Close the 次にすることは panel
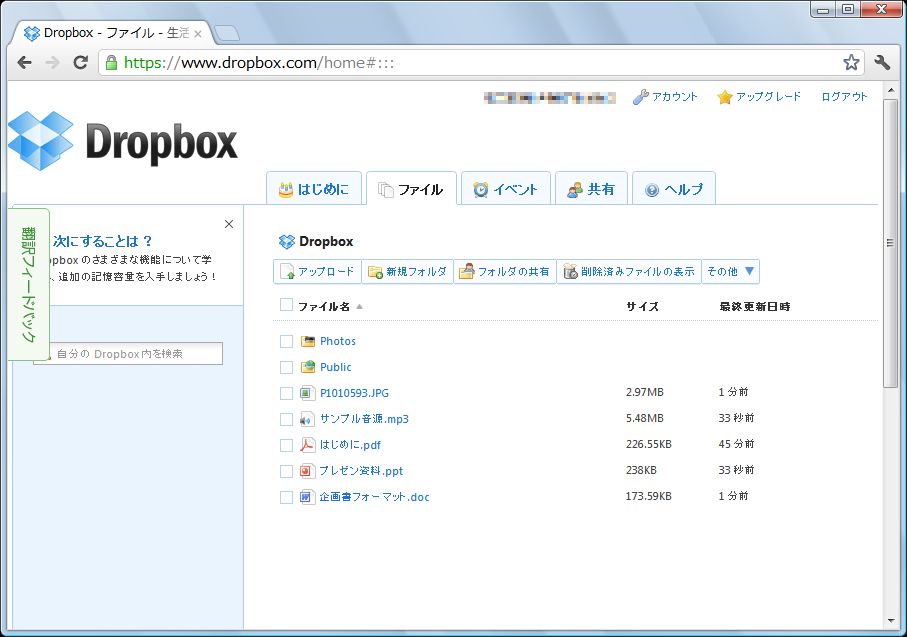907x637 pixels. [x=229, y=224]
